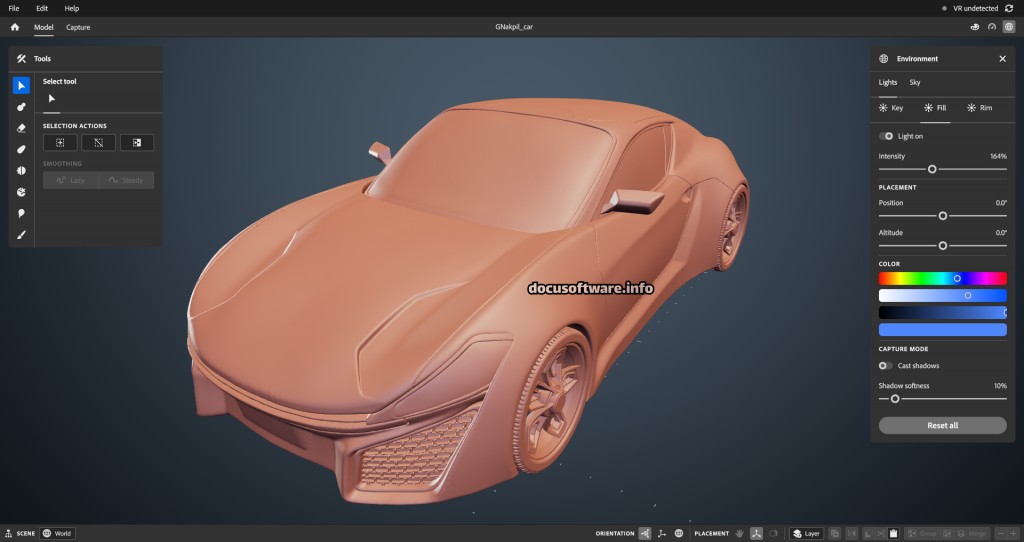1024x542 pixels.
Task: Select the Erase tool in Tools panel
Action: pyautogui.click(x=21, y=128)
